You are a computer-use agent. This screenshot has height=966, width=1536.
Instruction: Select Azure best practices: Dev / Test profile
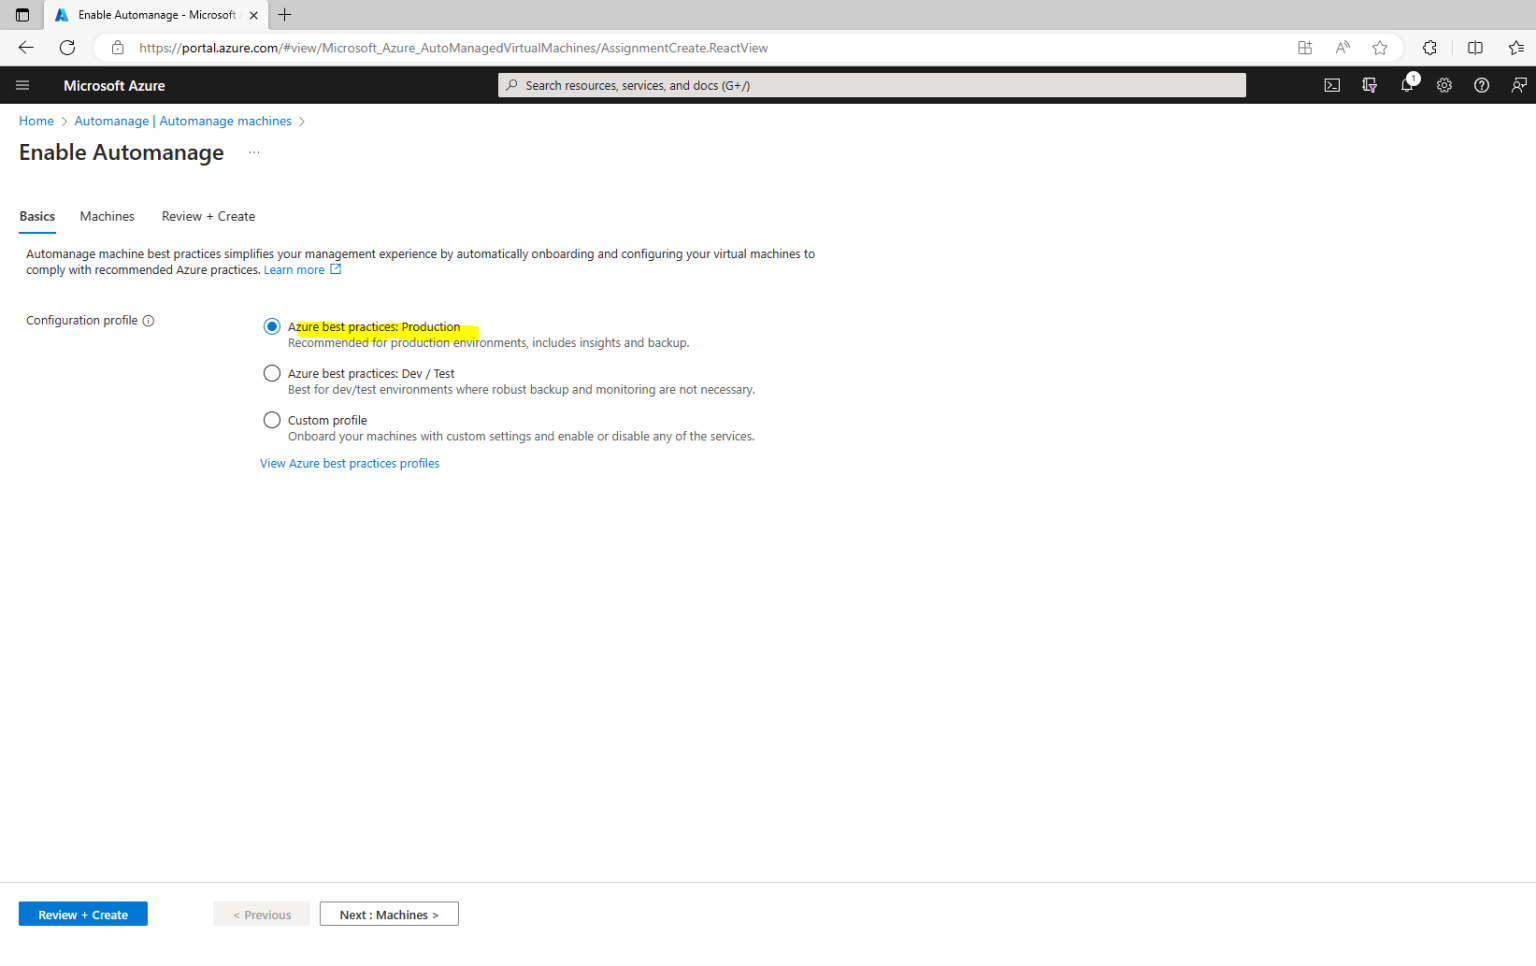[271, 373]
